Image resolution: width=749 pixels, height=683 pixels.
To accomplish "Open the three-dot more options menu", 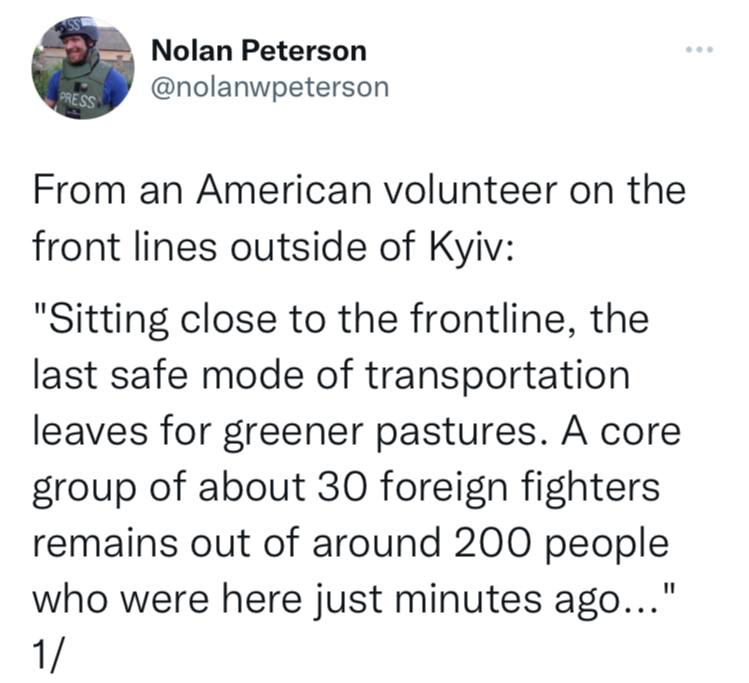I will 699,49.
